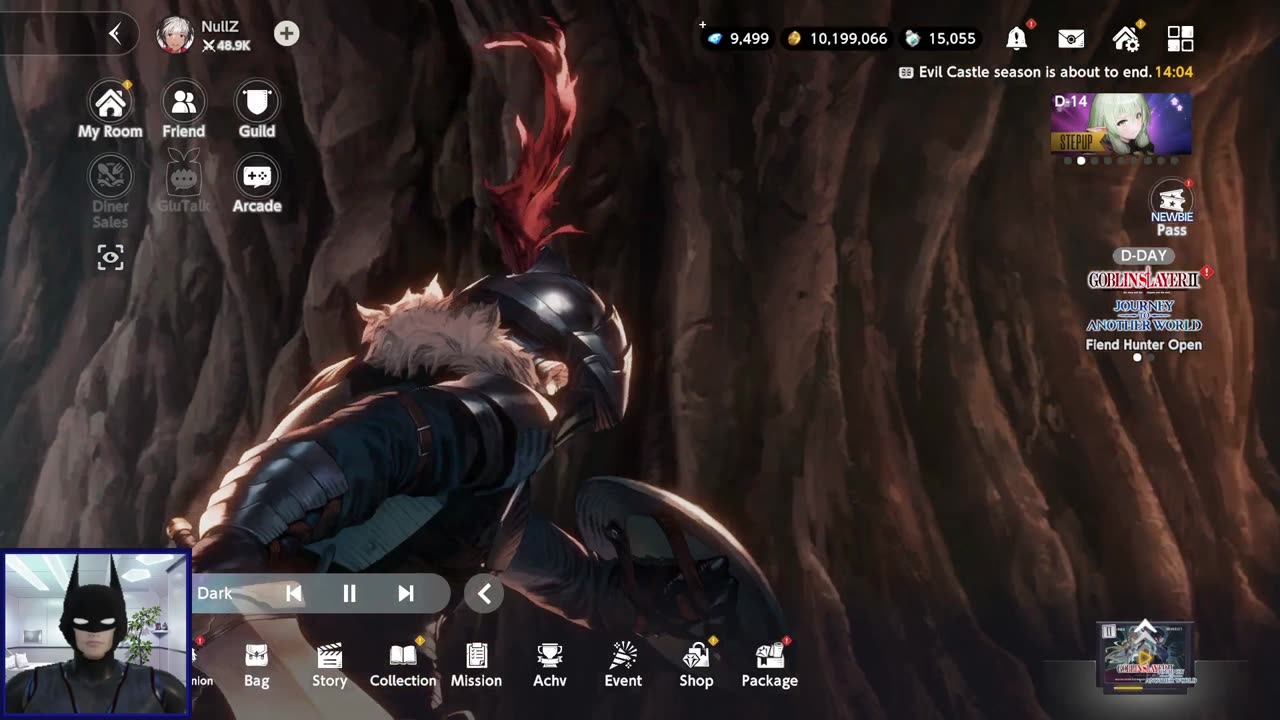Skip to previous music track
Screen dimensions: 1280x720
294,593
